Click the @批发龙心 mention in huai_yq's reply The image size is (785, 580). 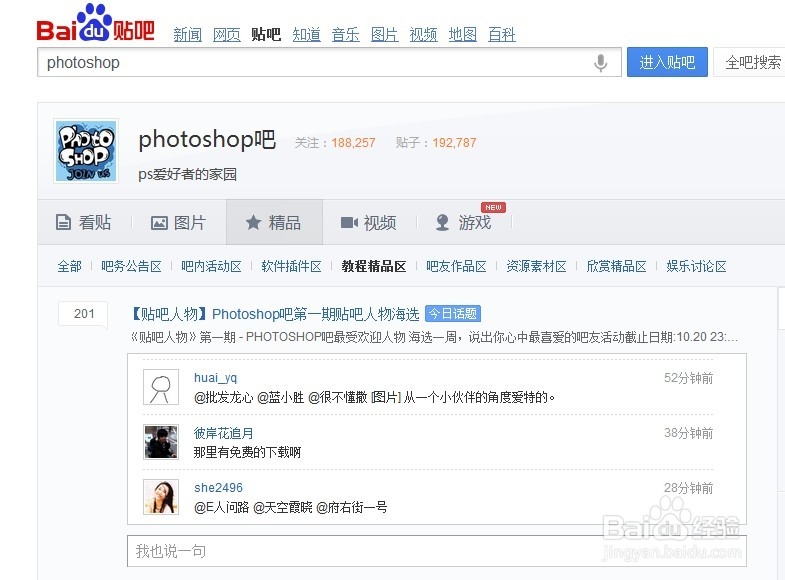coord(223,397)
